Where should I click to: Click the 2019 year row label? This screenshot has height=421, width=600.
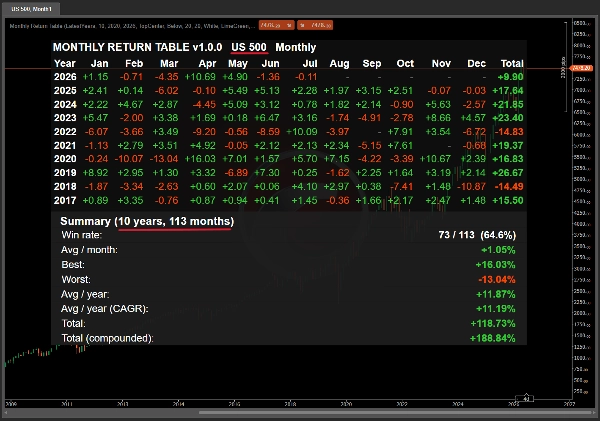point(65,173)
